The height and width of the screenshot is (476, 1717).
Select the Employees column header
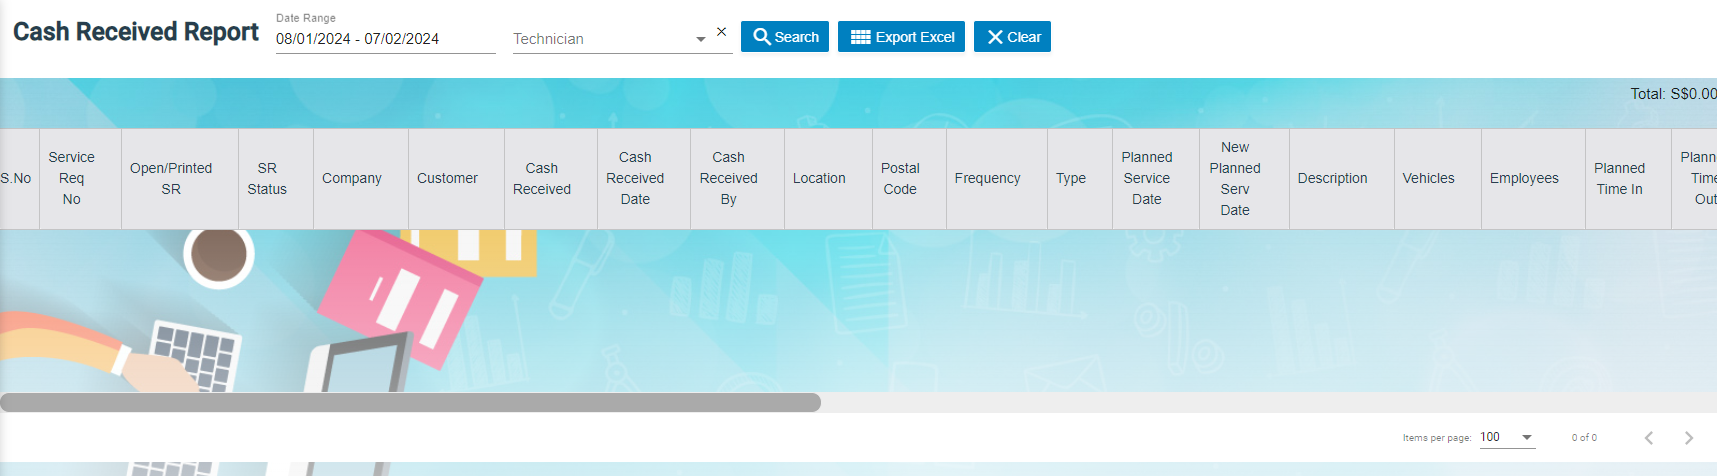click(x=1524, y=178)
